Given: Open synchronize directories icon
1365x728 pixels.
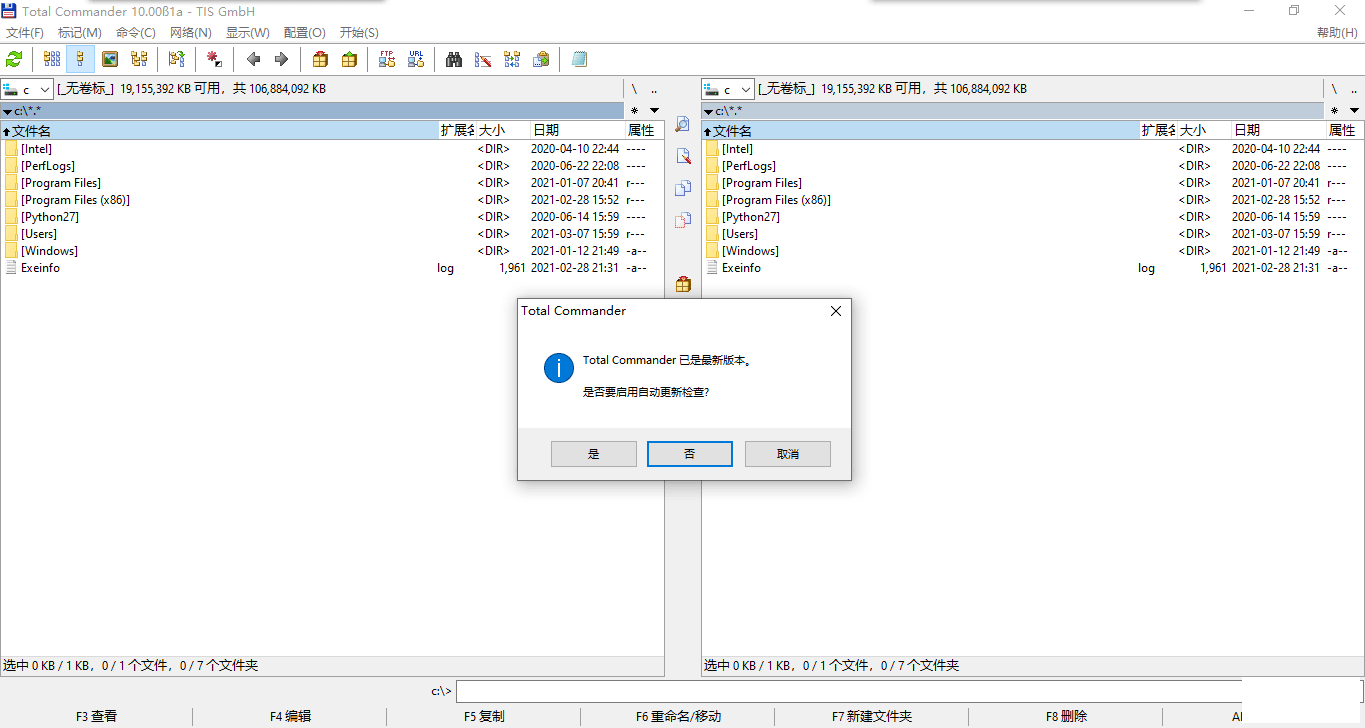Looking at the screenshot, I should [512, 59].
